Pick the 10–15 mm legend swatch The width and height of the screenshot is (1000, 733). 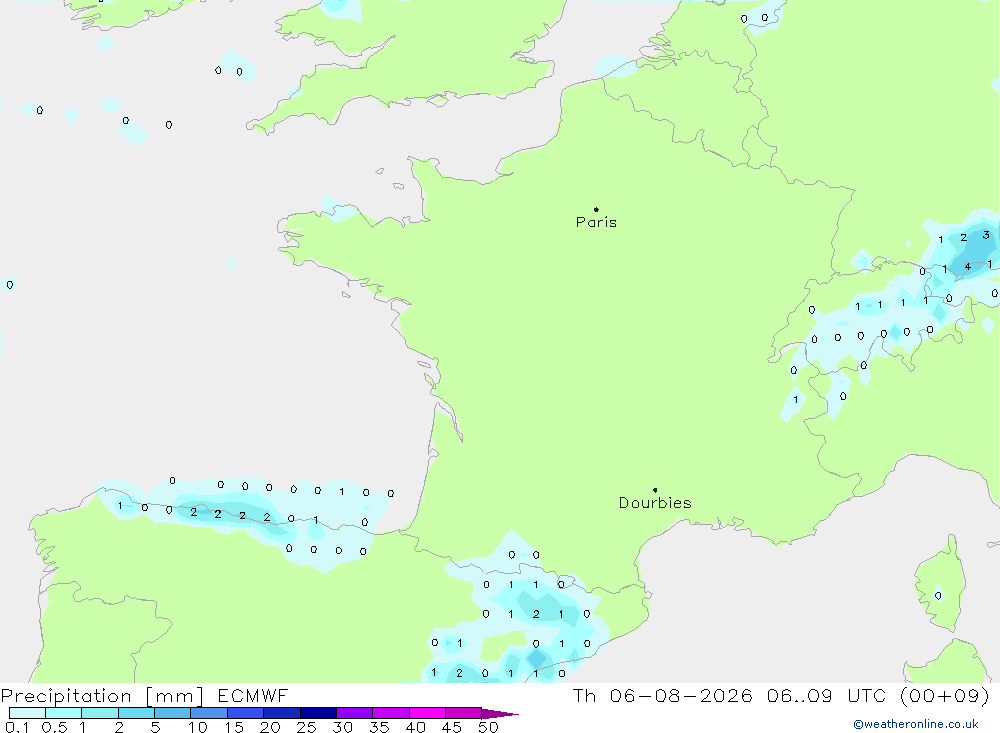click(x=209, y=713)
